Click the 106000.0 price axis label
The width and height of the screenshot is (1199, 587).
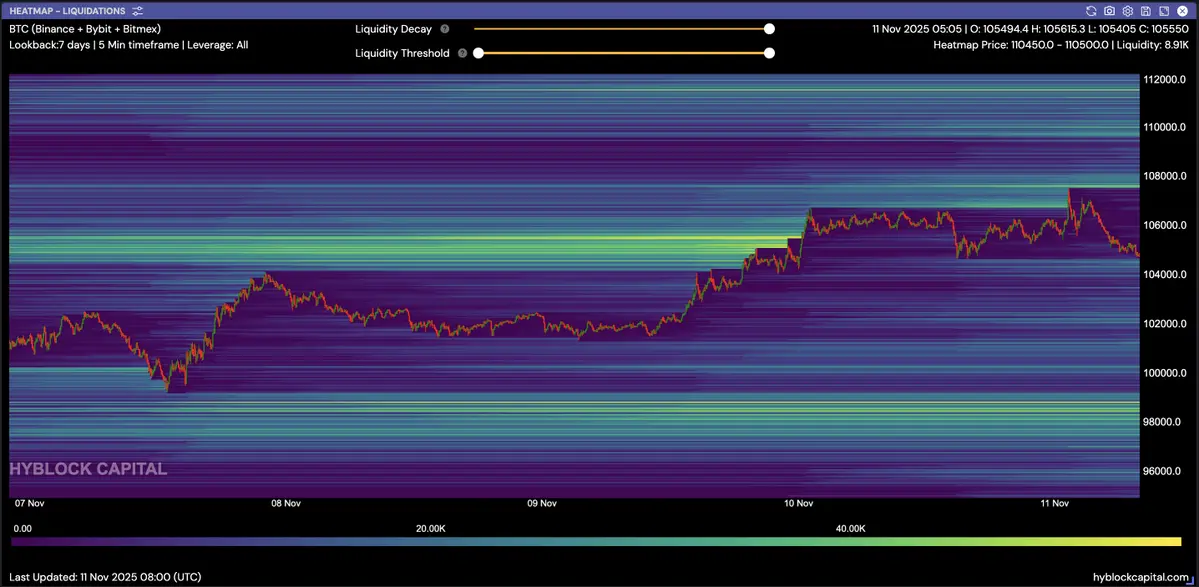[1164, 225]
